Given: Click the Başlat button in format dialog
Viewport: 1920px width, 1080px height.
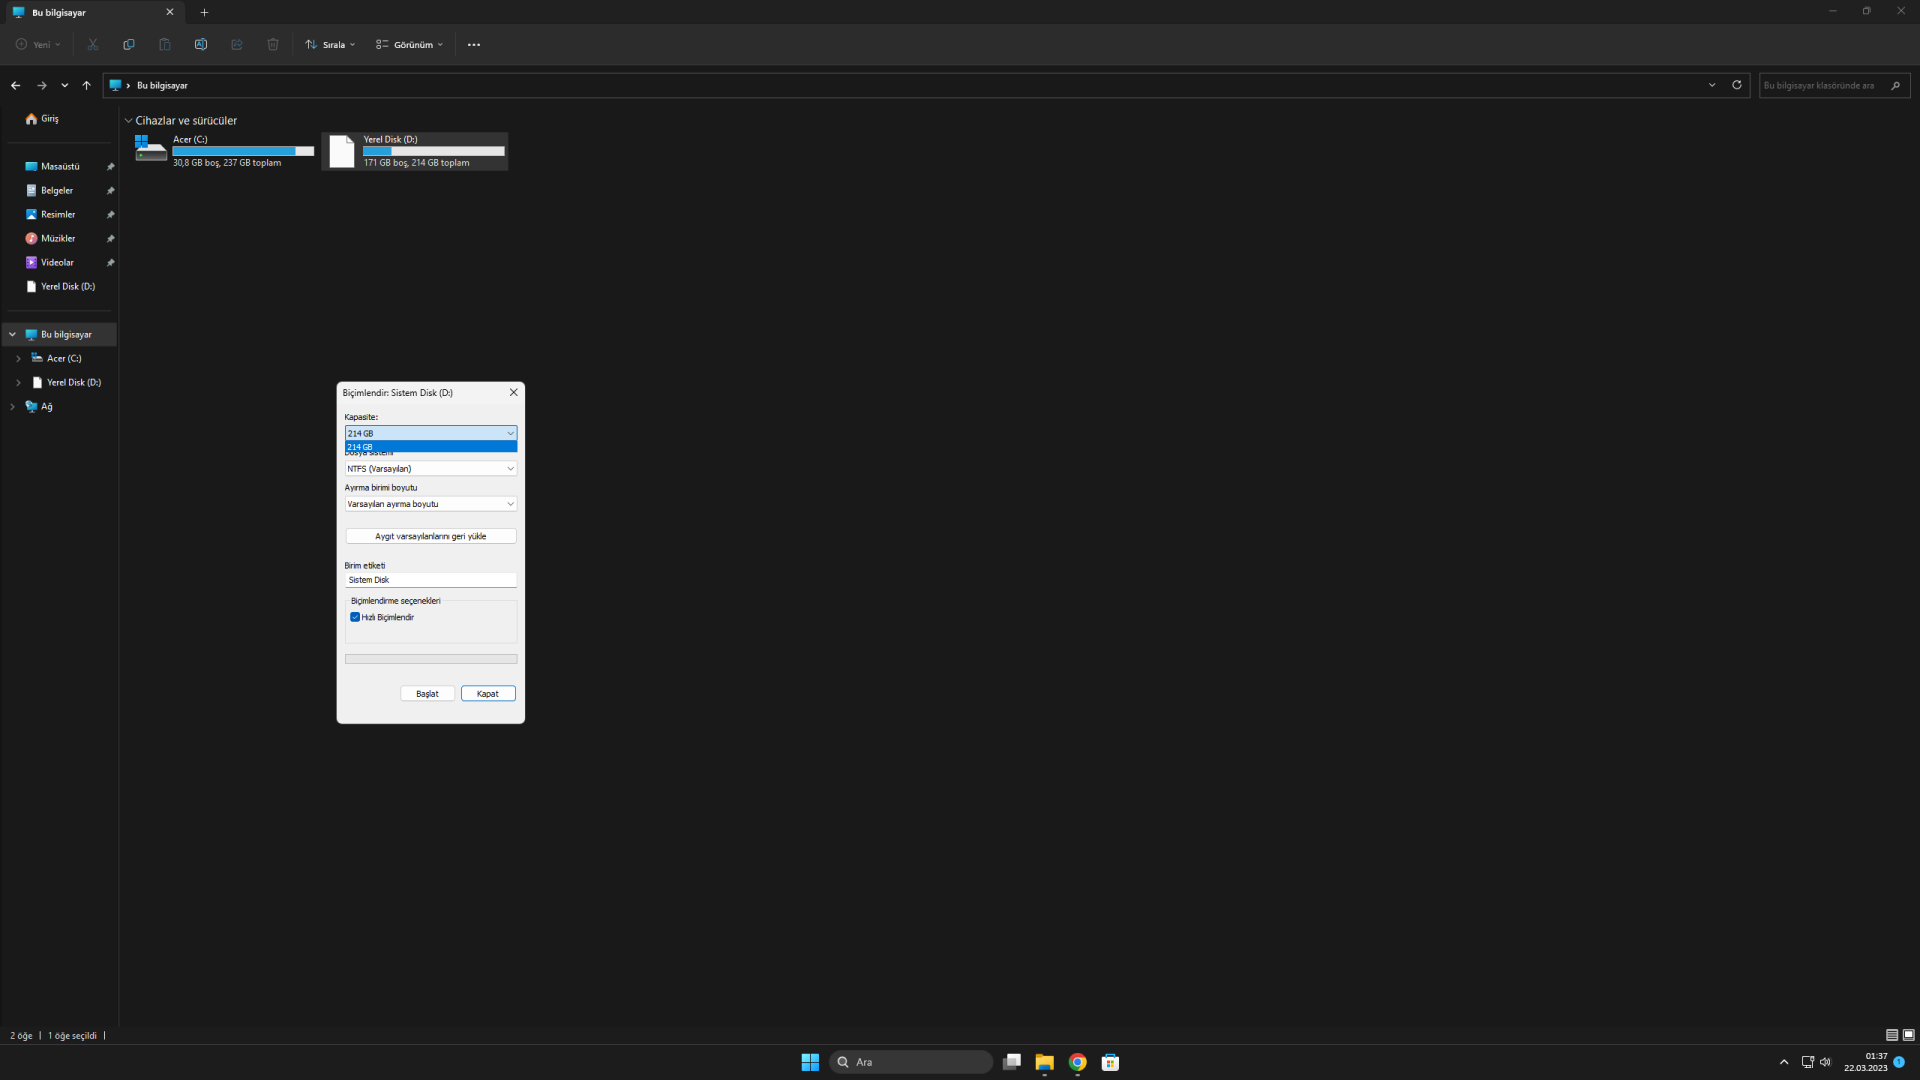Looking at the screenshot, I should (x=427, y=694).
